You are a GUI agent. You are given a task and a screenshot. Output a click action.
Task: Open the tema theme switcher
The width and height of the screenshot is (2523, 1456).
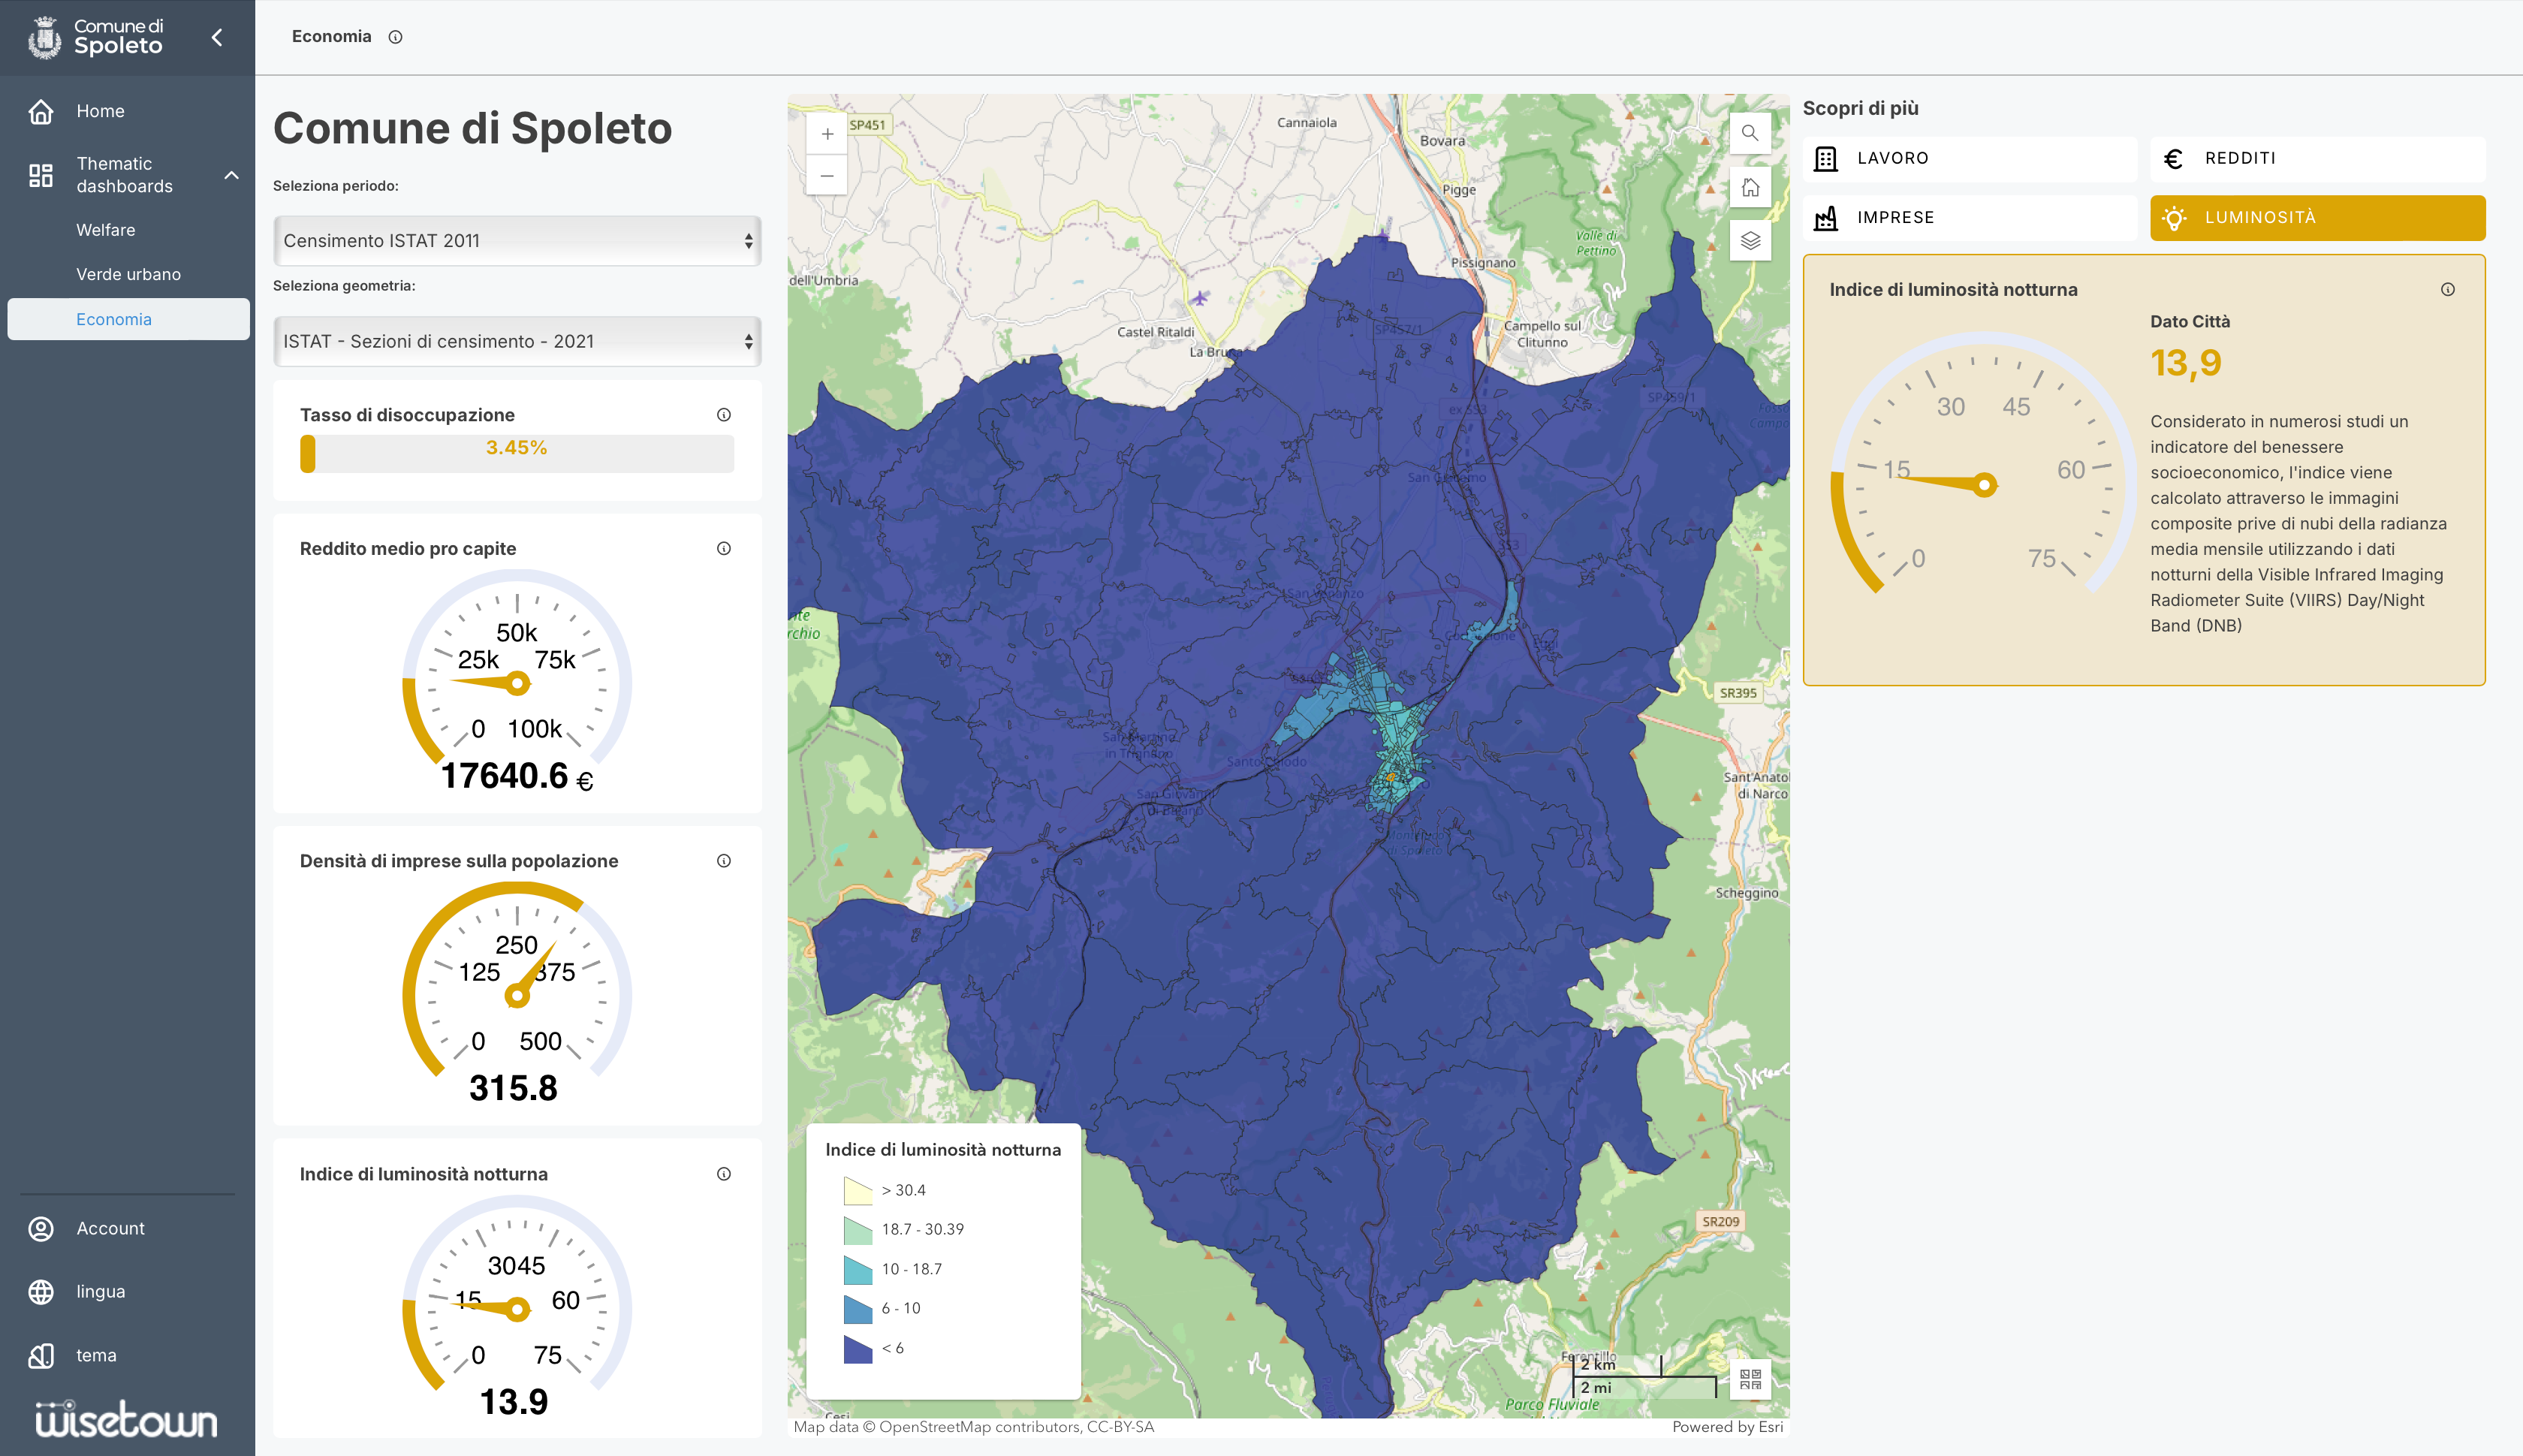(96, 1355)
